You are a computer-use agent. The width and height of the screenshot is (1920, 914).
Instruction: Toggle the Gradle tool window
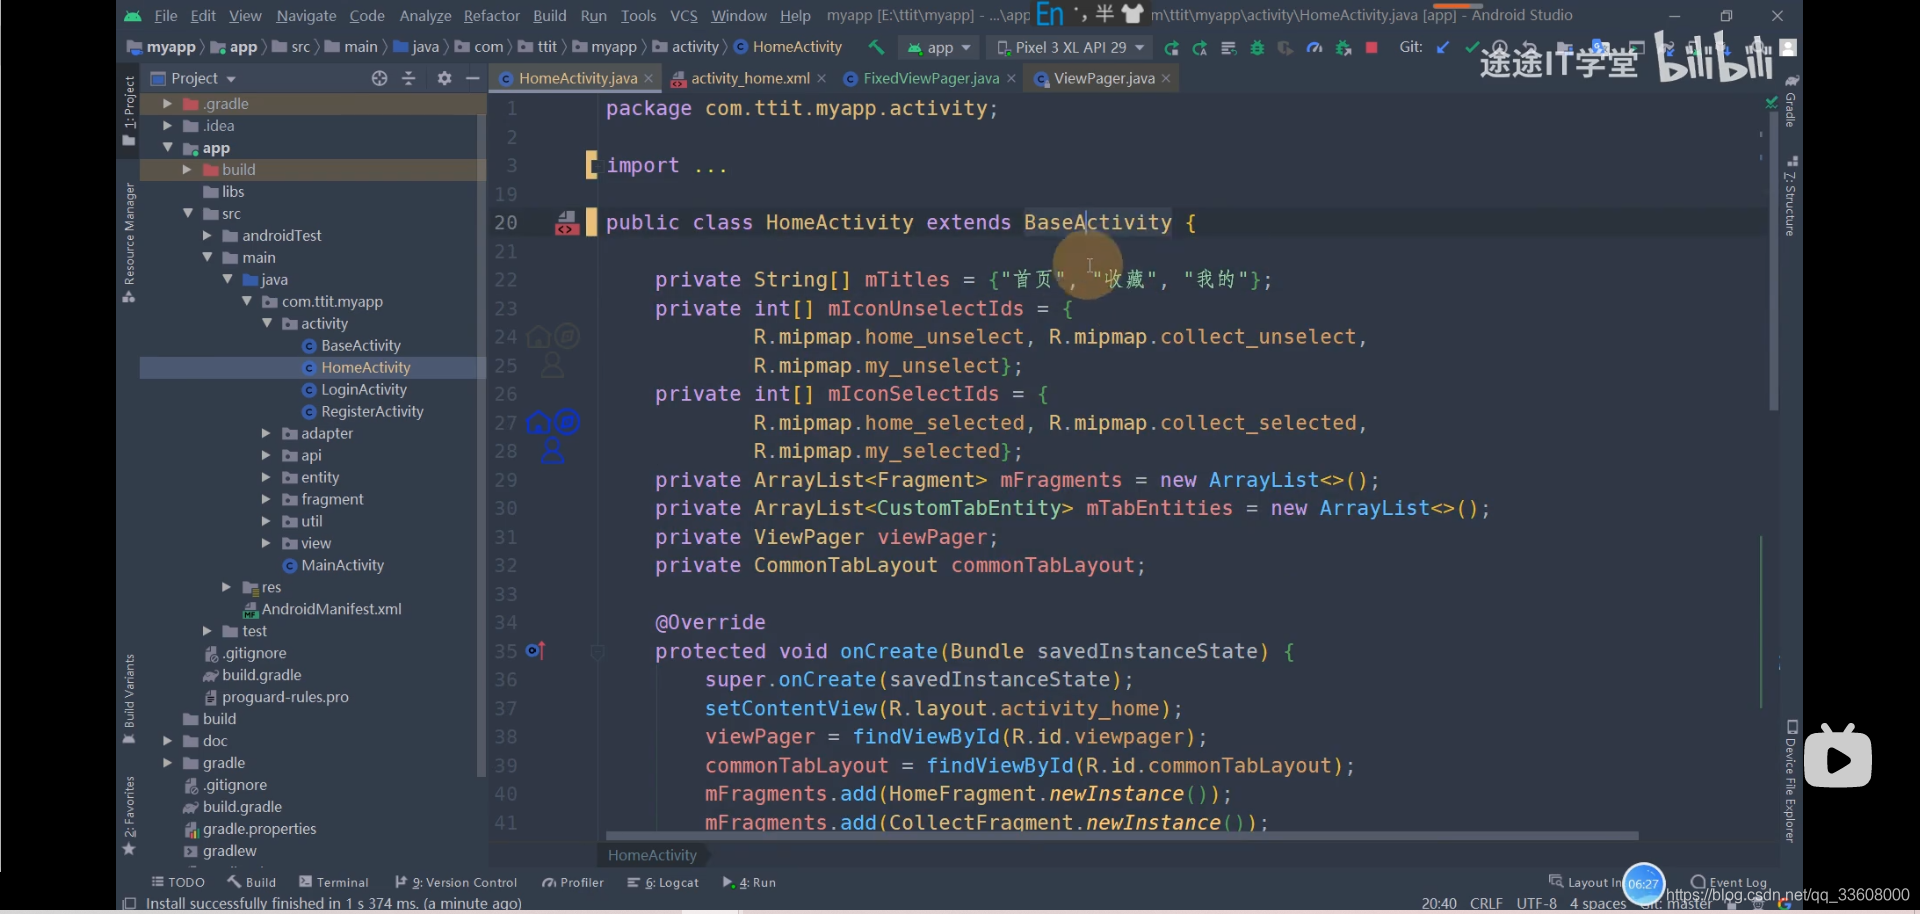pyautogui.click(x=1791, y=100)
